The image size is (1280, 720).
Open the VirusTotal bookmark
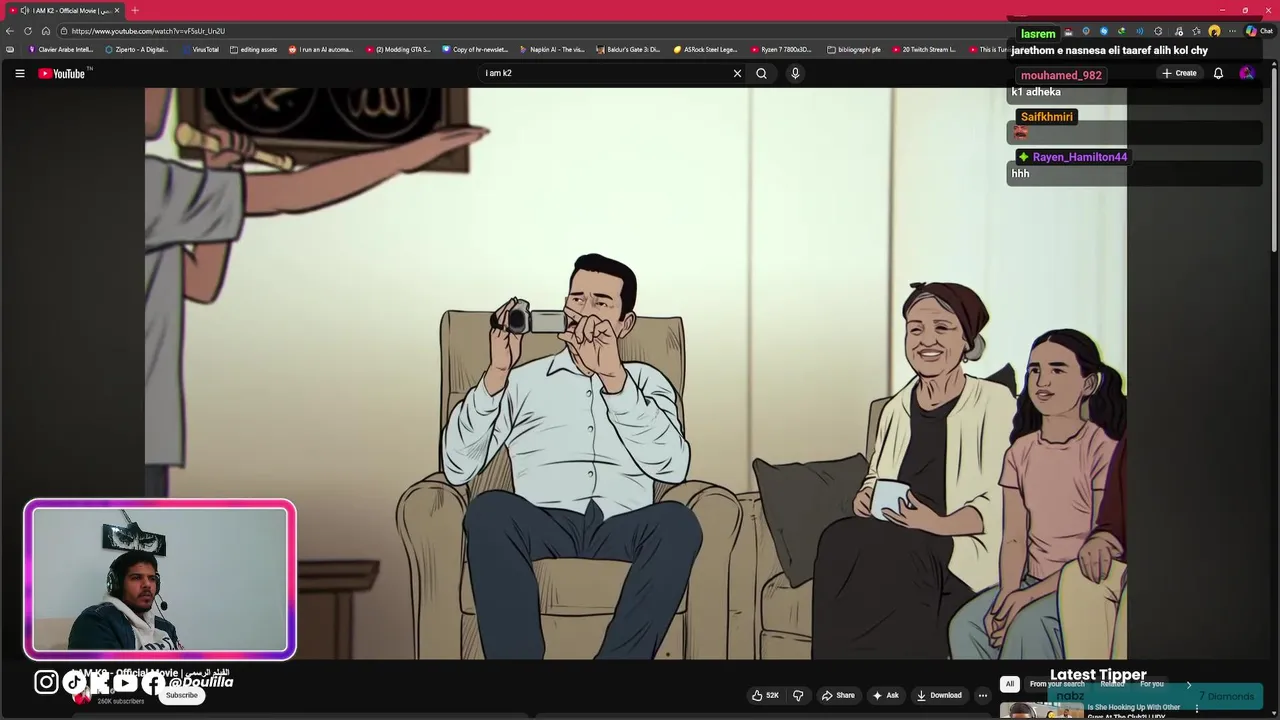click(x=201, y=49)
